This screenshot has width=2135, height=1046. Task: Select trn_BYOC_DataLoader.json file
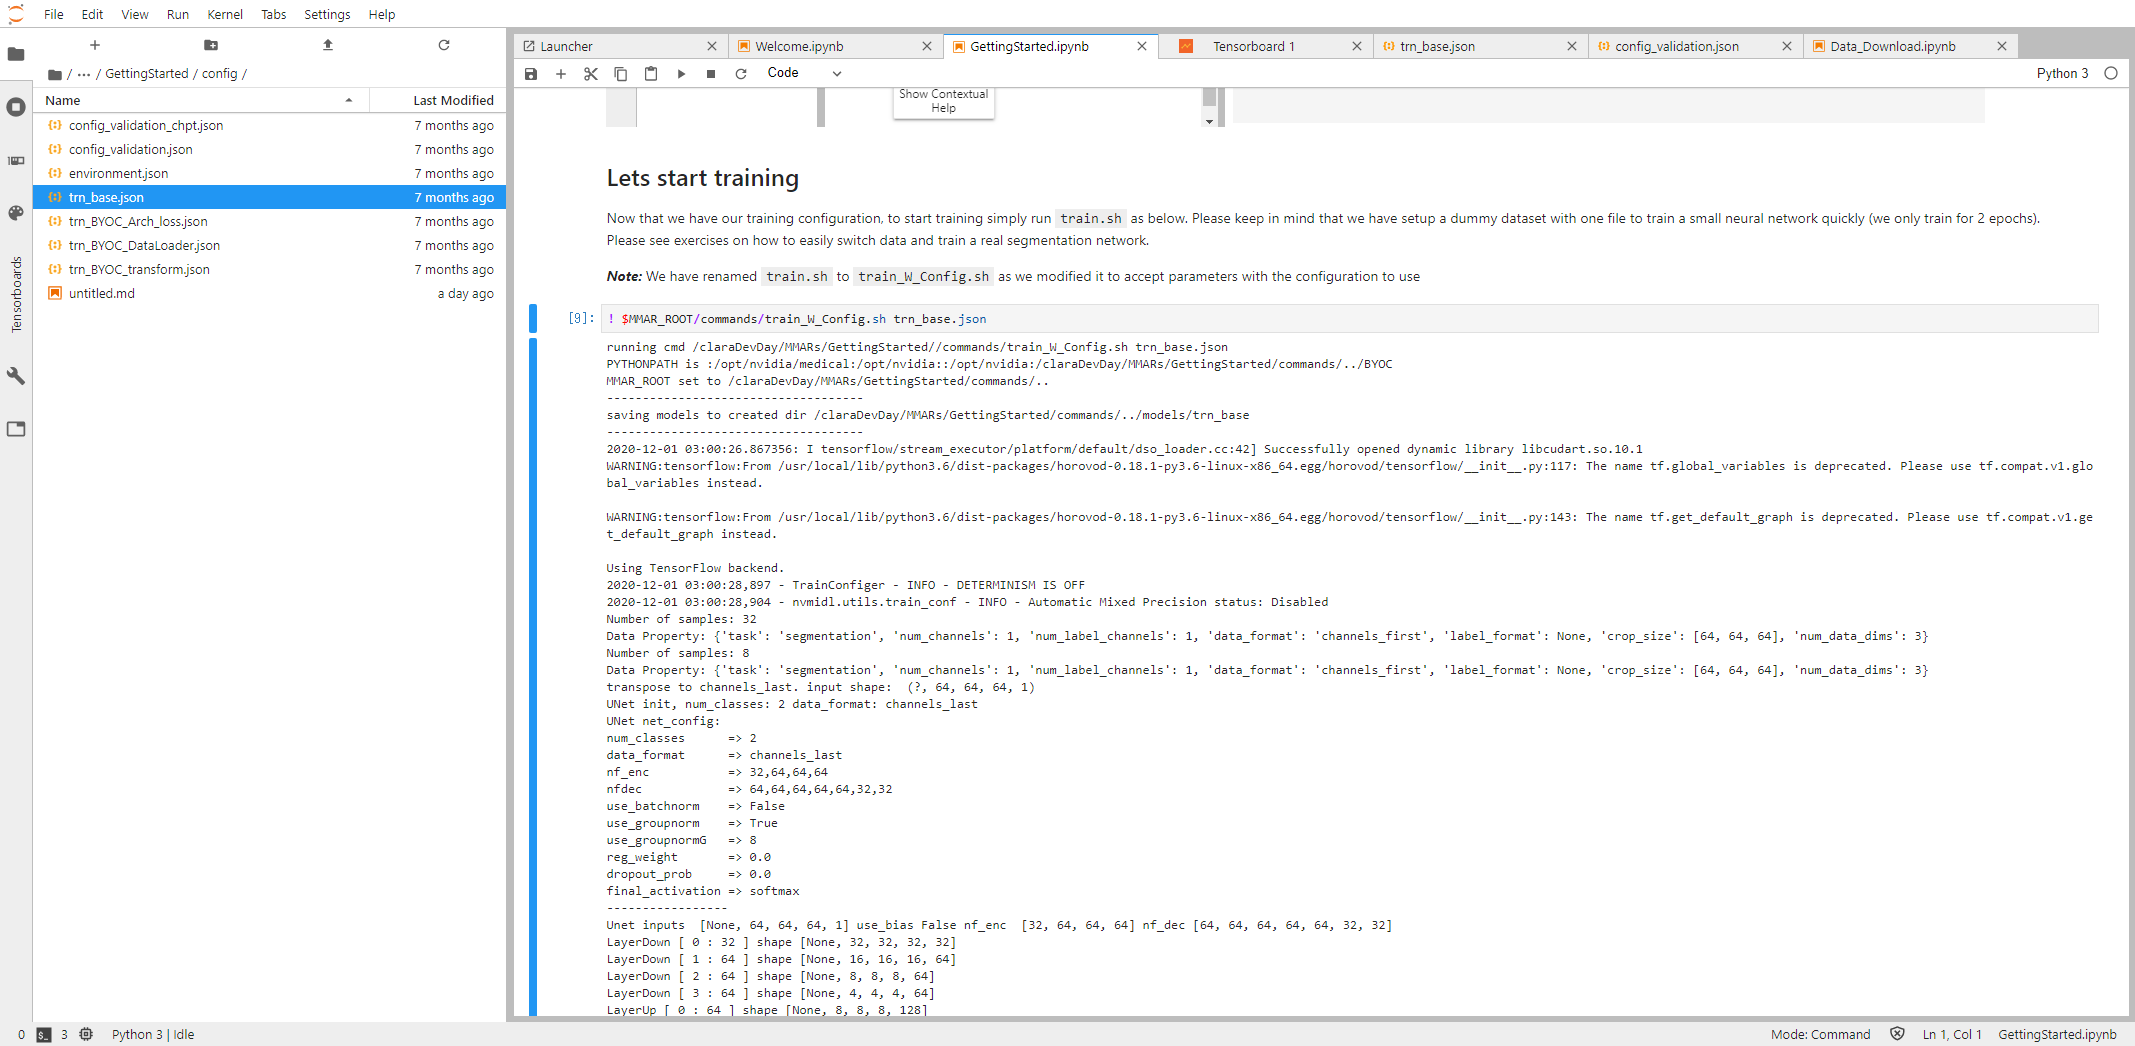270,245
